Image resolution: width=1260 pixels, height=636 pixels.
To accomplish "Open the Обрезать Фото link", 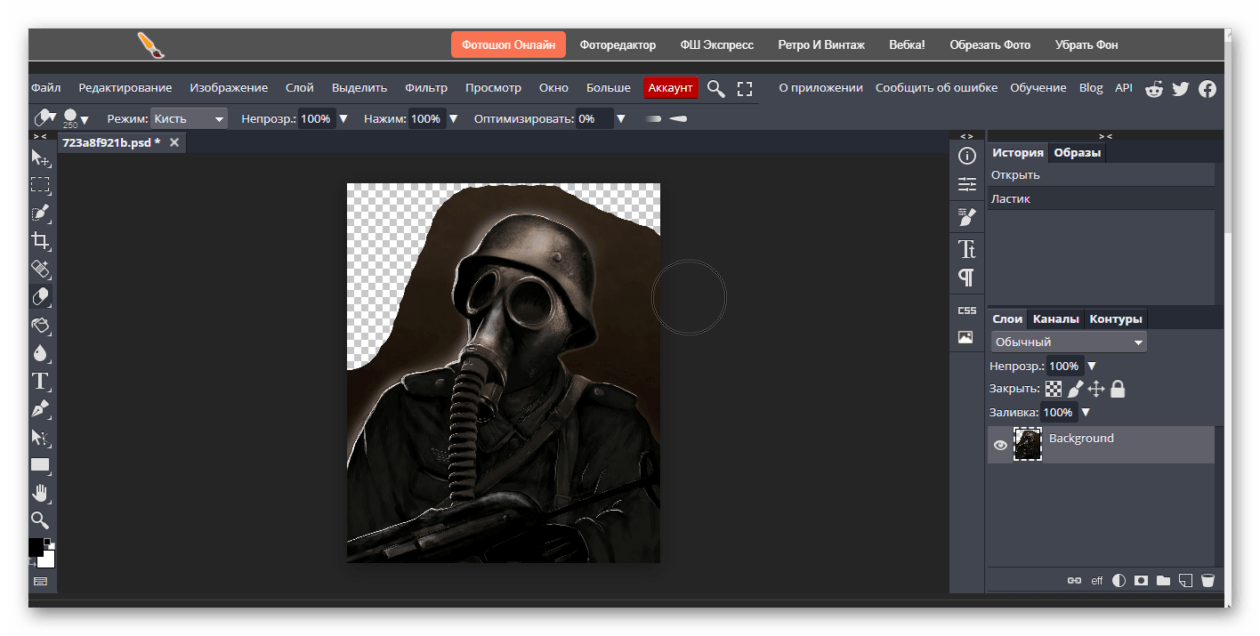I will coord(990,45).
